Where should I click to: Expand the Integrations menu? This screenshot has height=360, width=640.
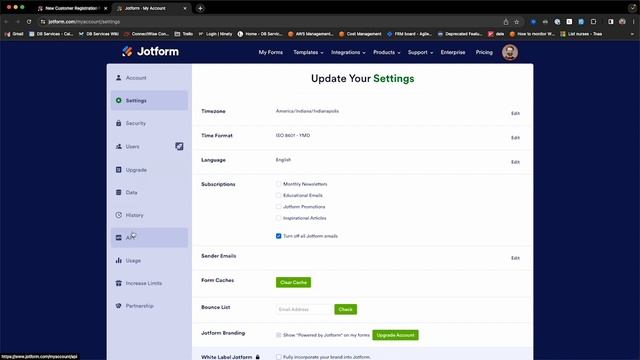(x=348, y=52)
